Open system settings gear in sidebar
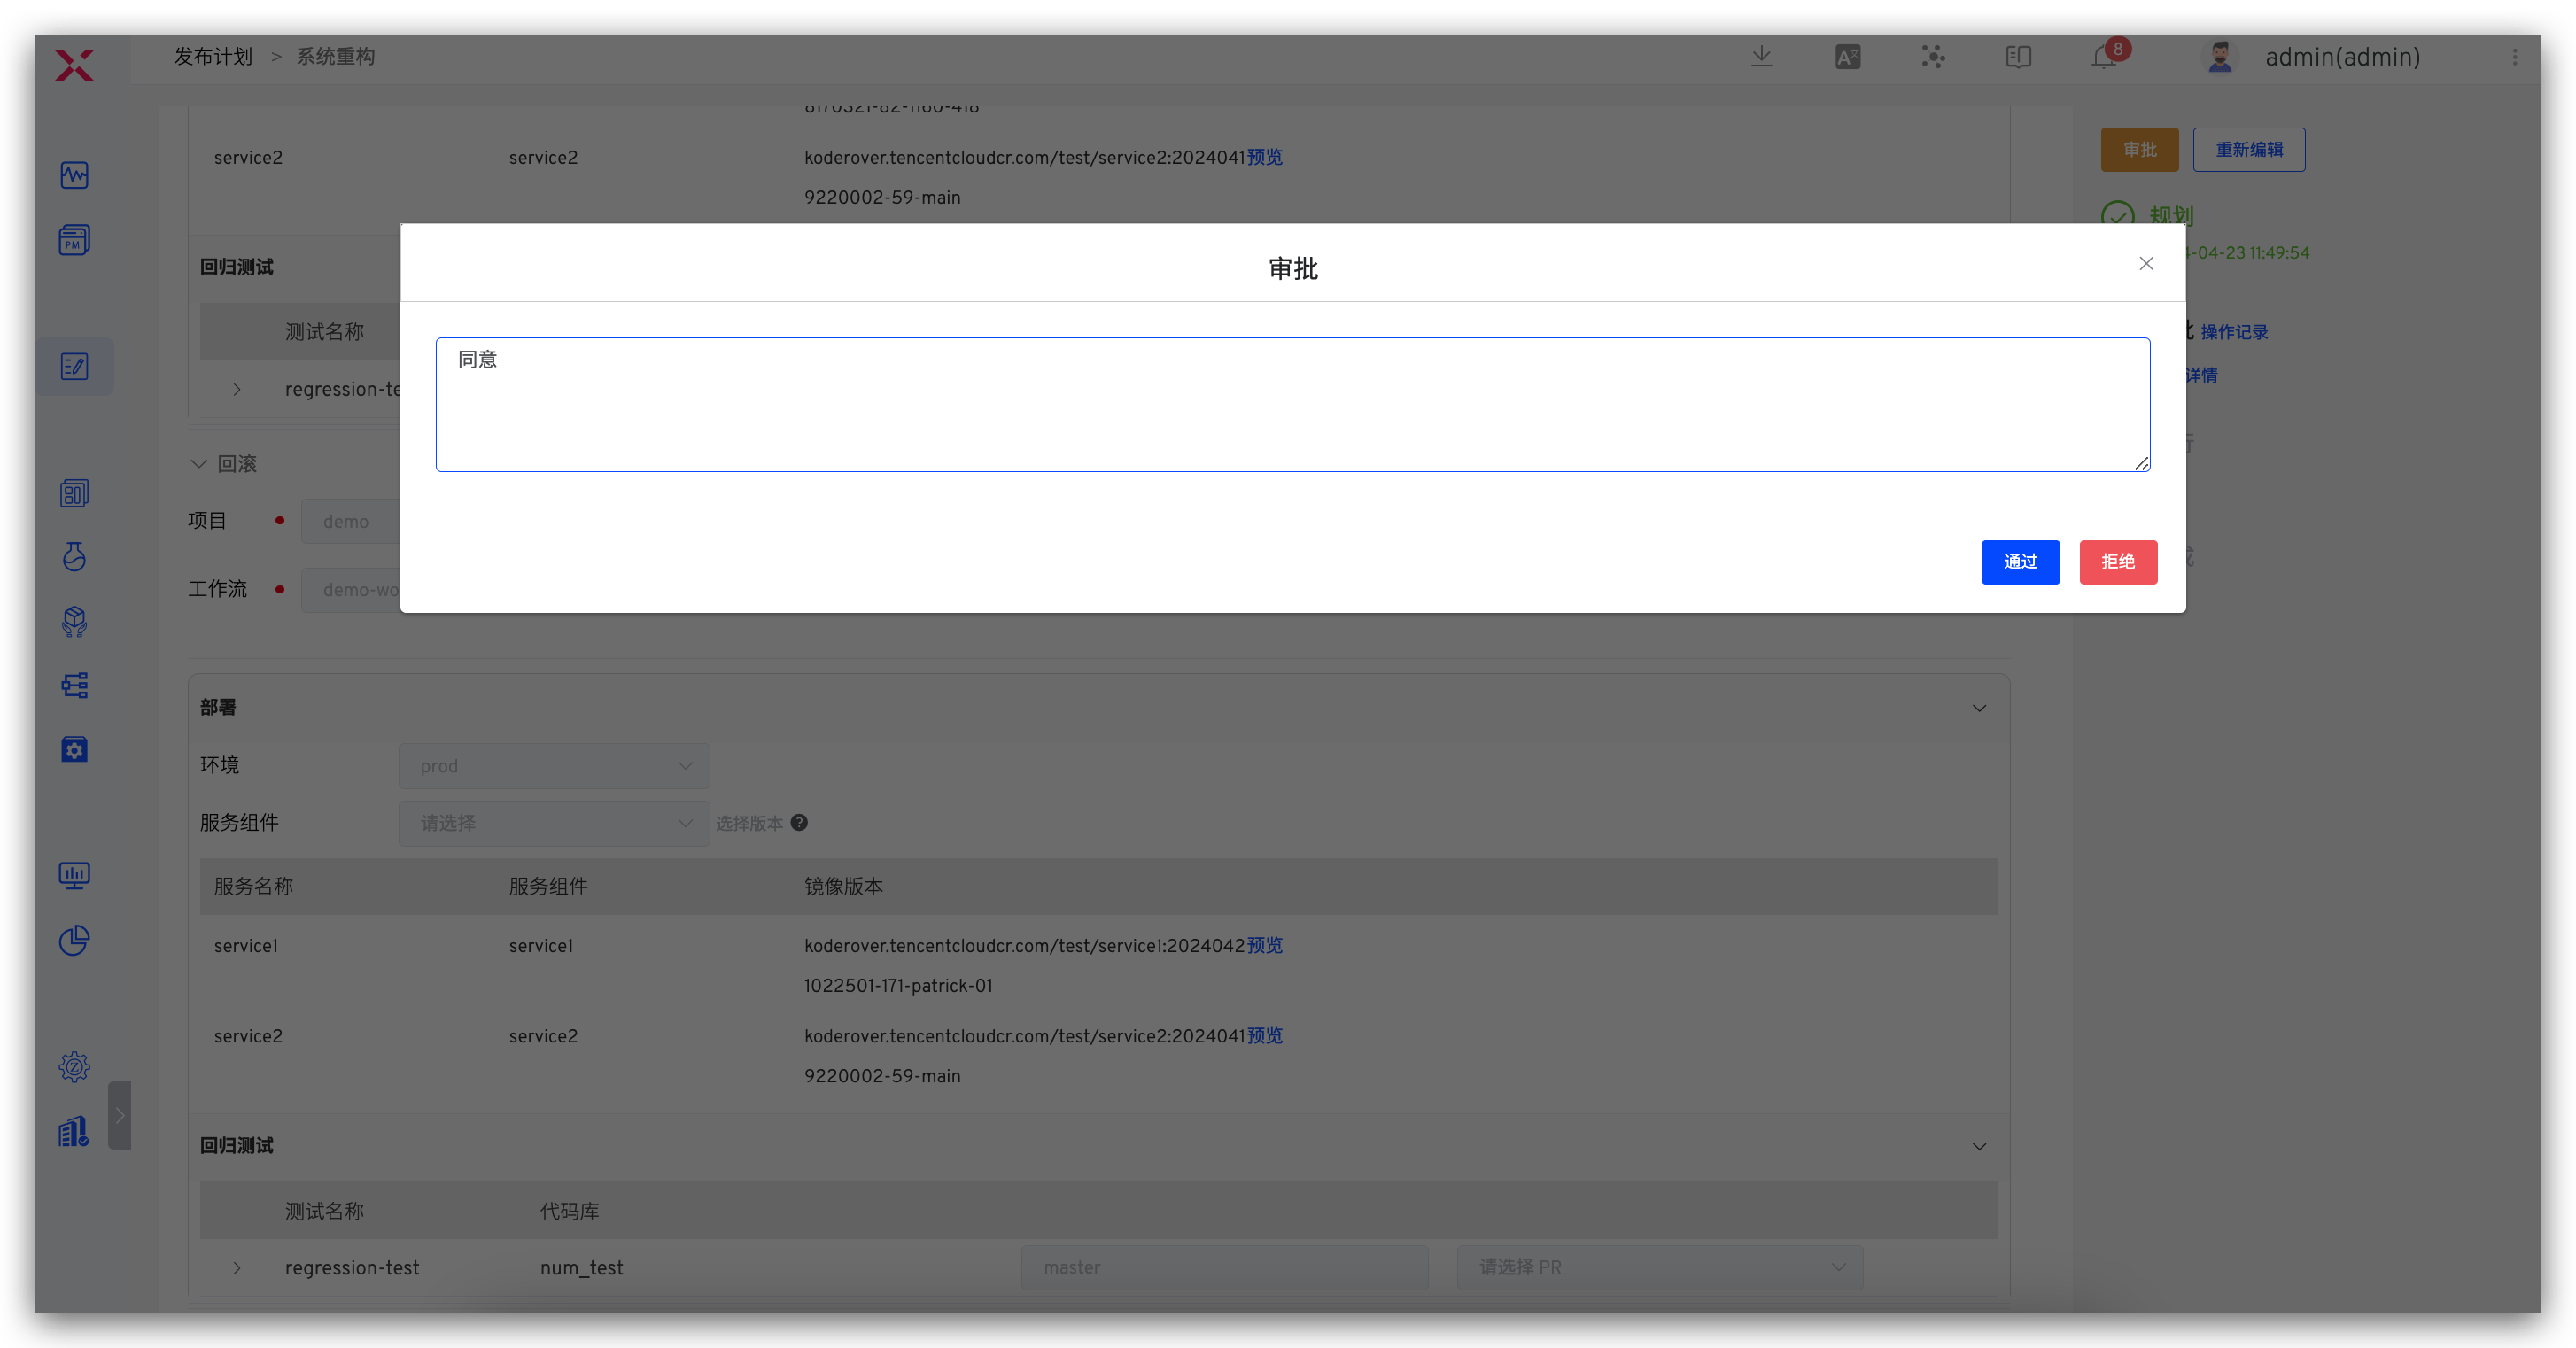 point(74,1067)
